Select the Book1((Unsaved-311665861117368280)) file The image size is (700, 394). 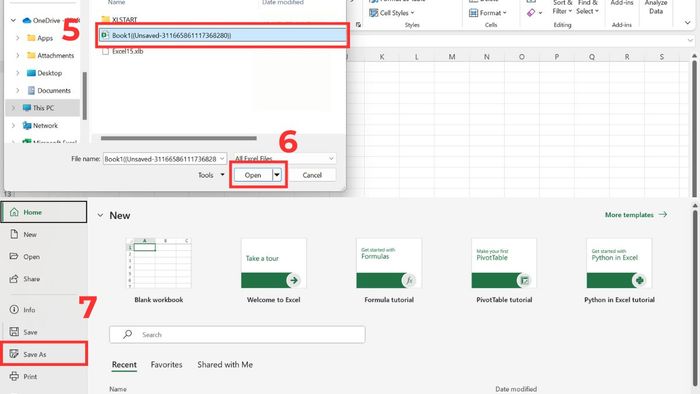click(222, 35)
